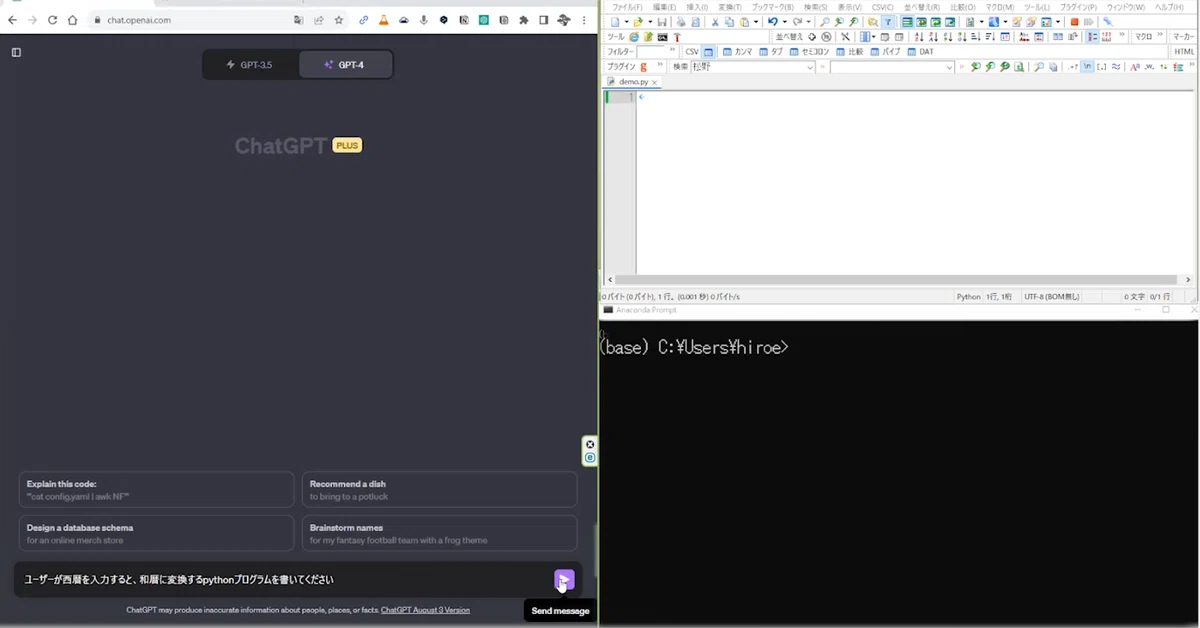1200x628 pixels.
Task: Enable セミコロン separated mode
Action: [810, 52]
